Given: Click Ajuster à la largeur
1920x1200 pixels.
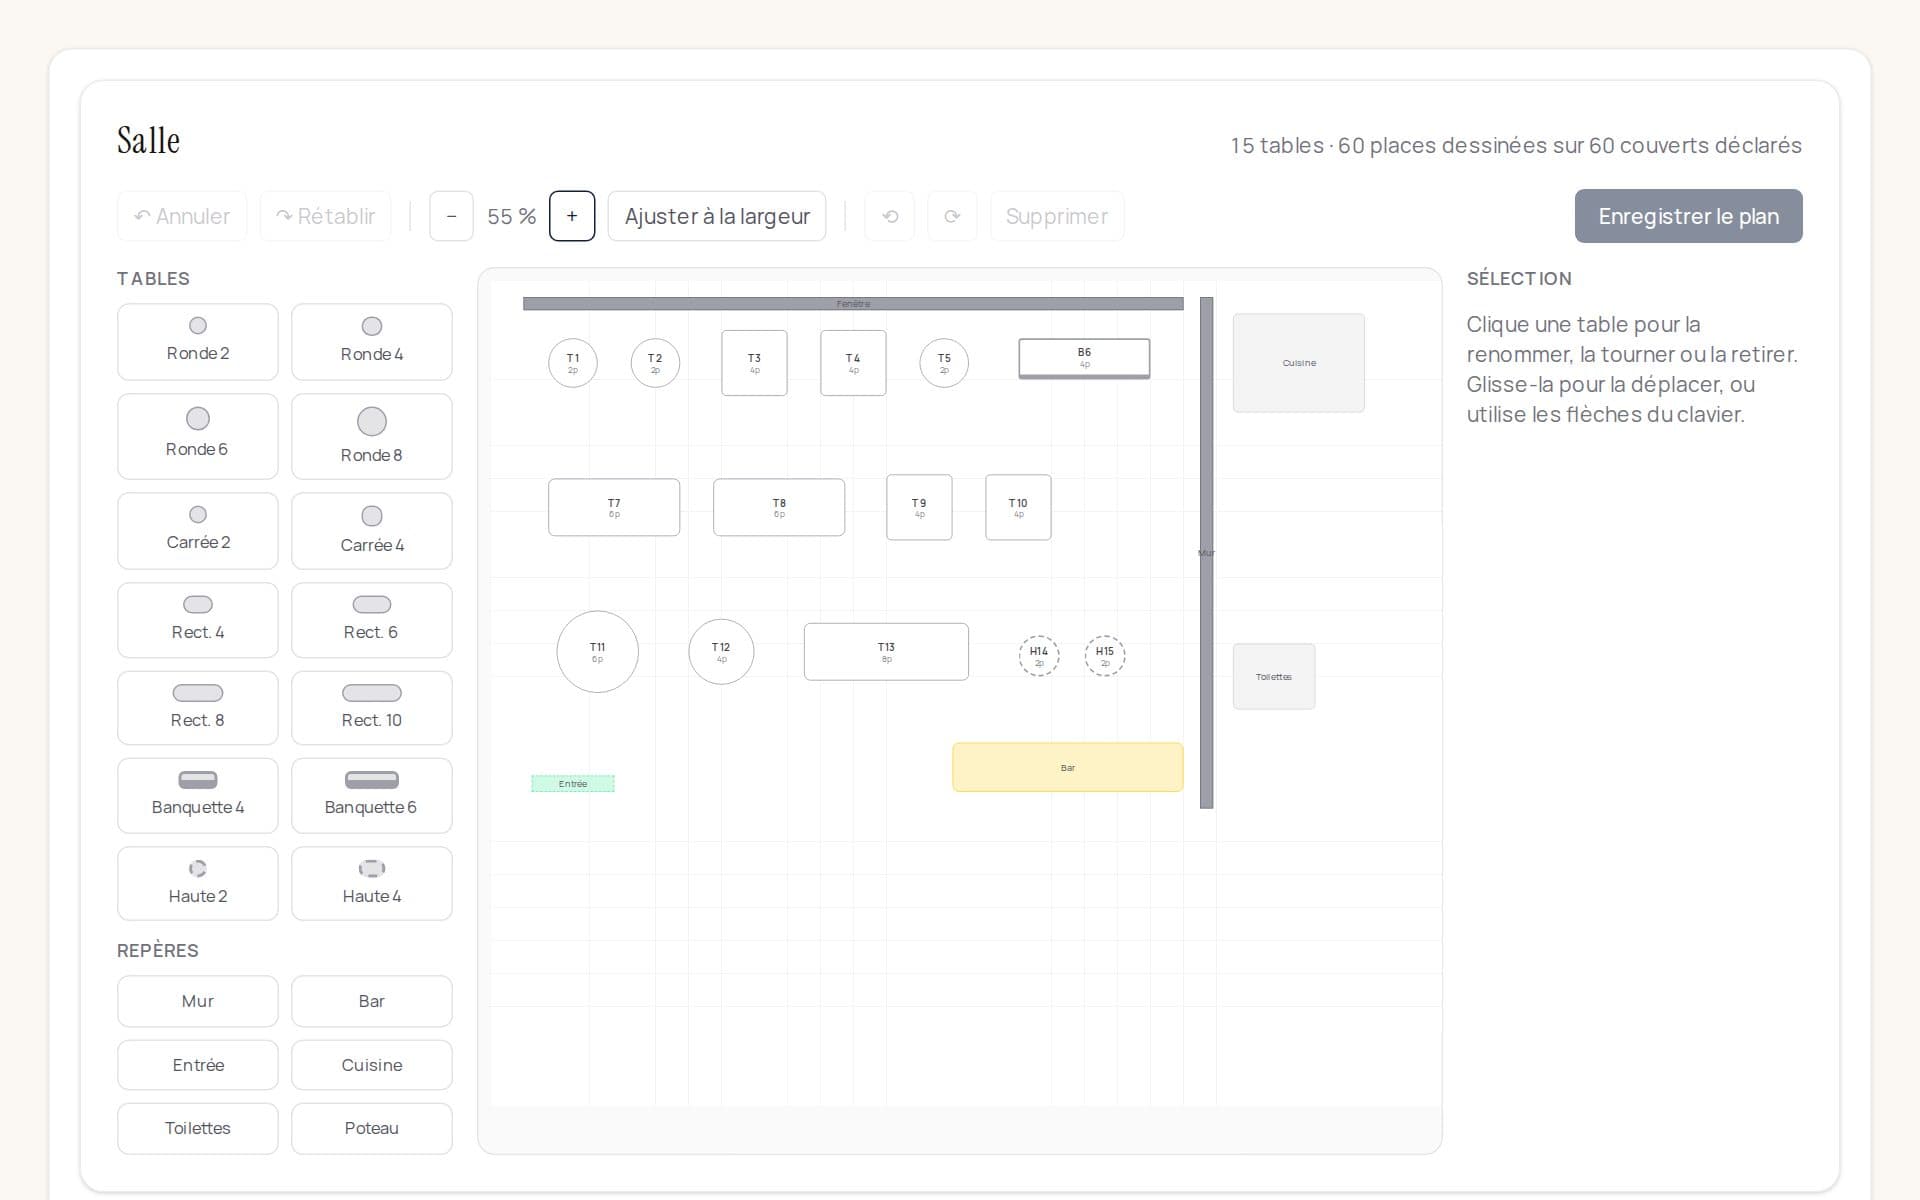Looking at the screenshot, I should [x=717, y=216].
